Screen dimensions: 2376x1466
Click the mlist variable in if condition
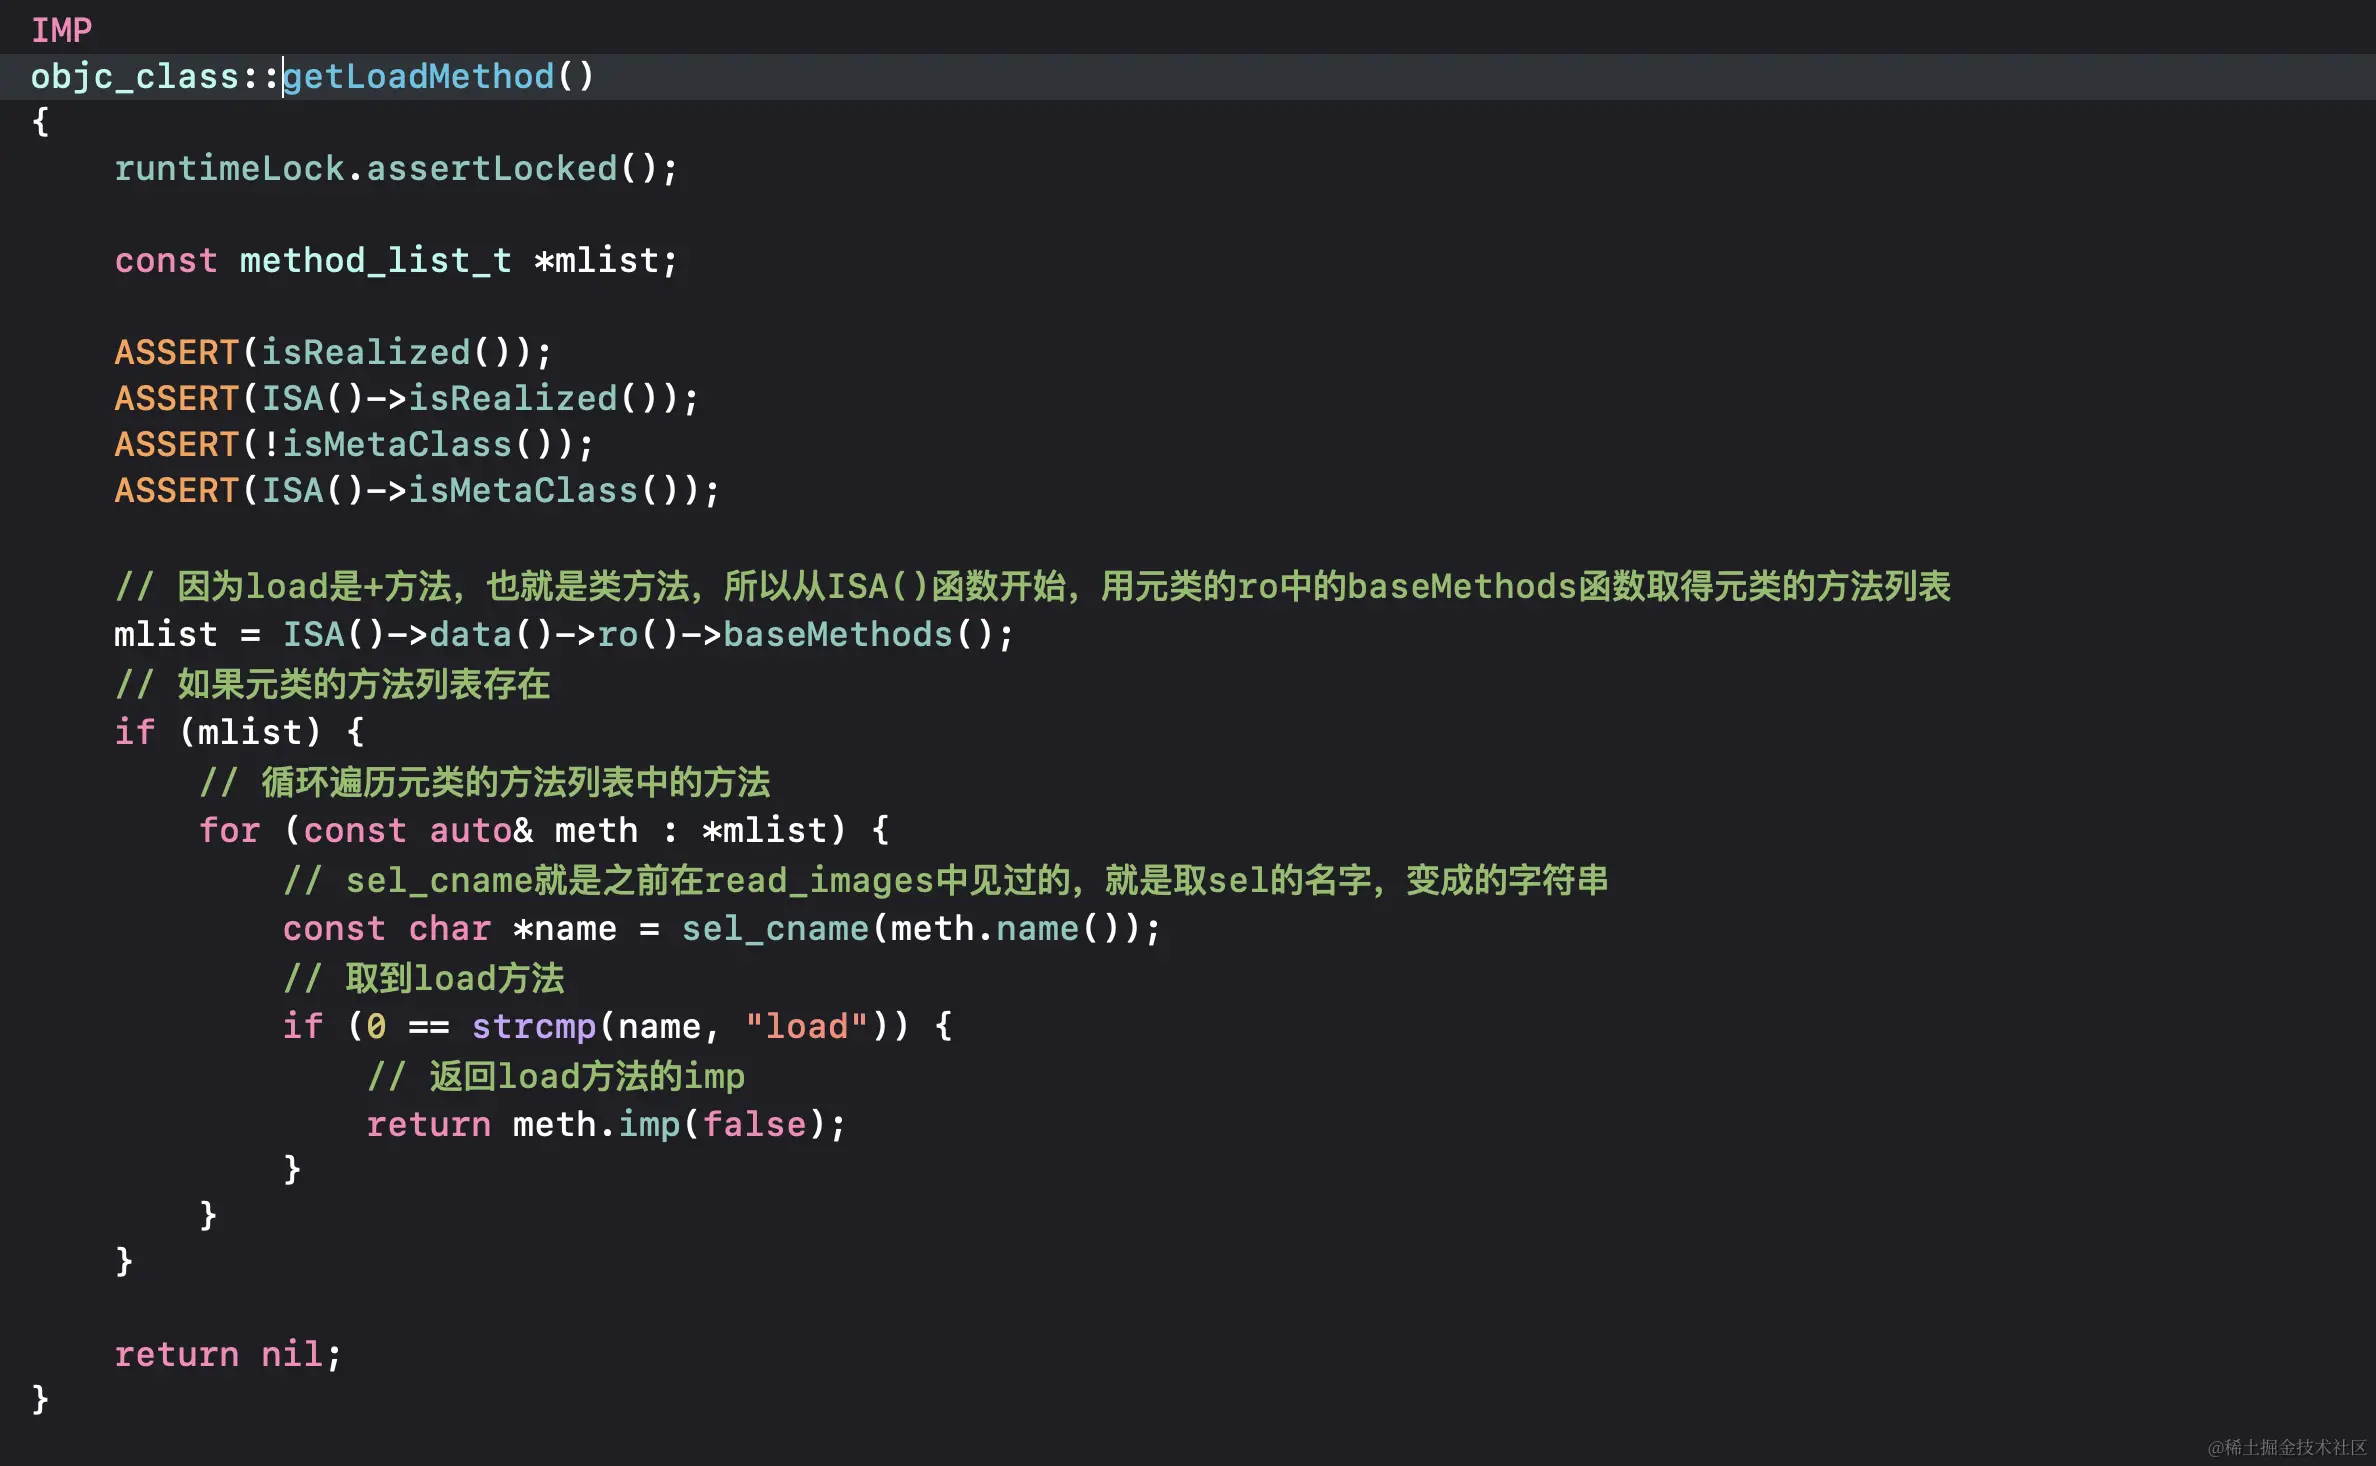click(x=252, y=731)
